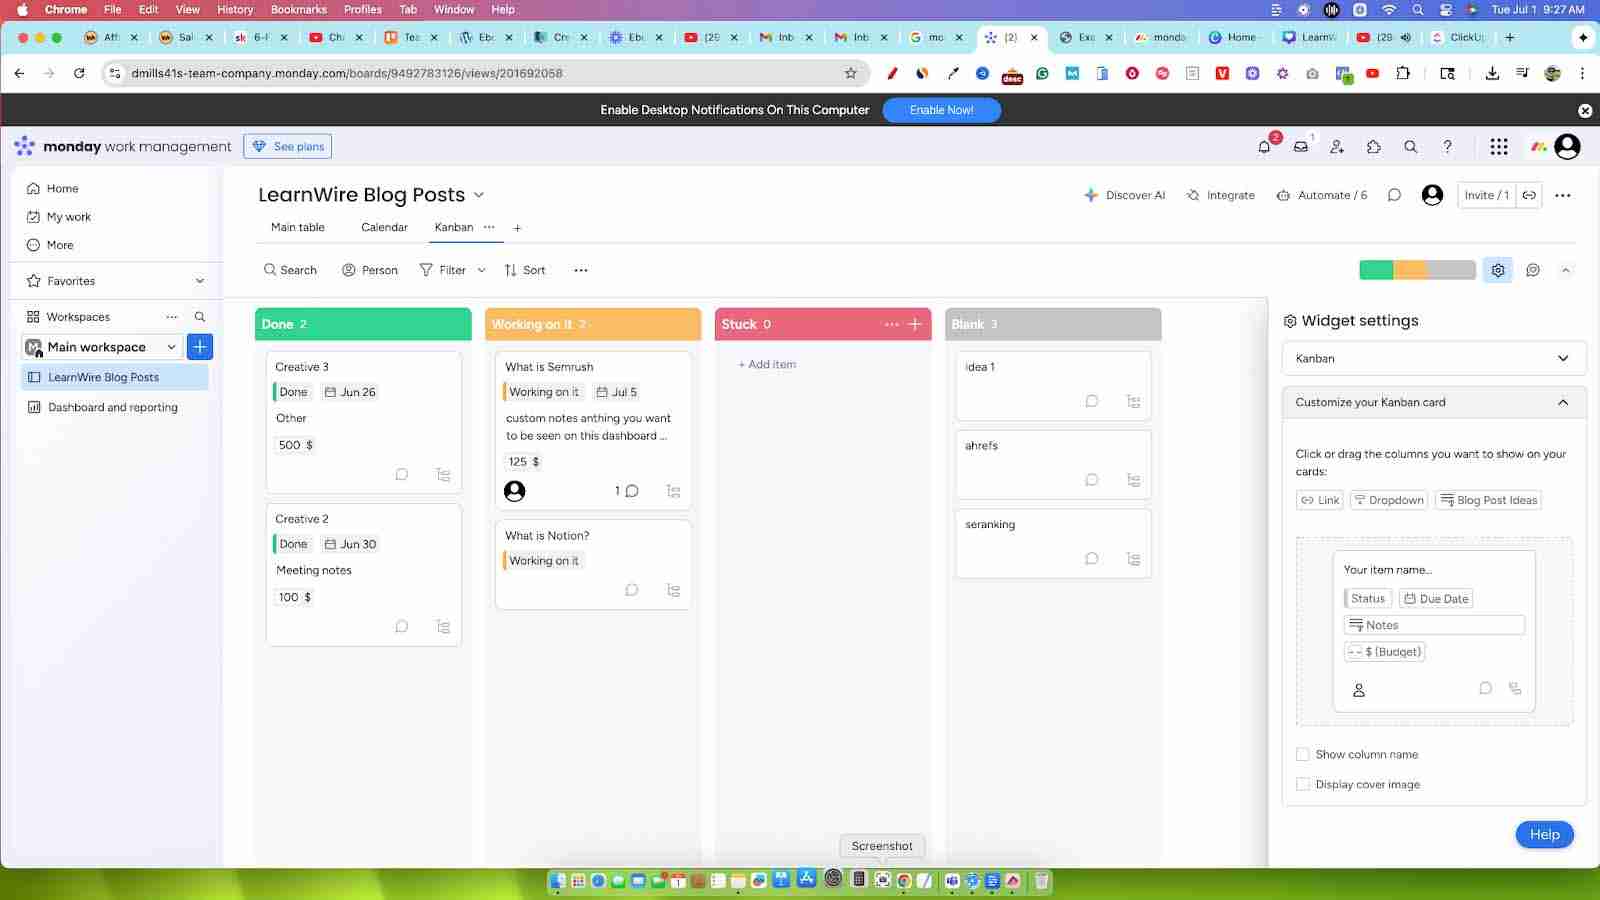Screen dimensions: 1600x900
Task: Click the Enable Now notifications button
Action: pos(941,110)
